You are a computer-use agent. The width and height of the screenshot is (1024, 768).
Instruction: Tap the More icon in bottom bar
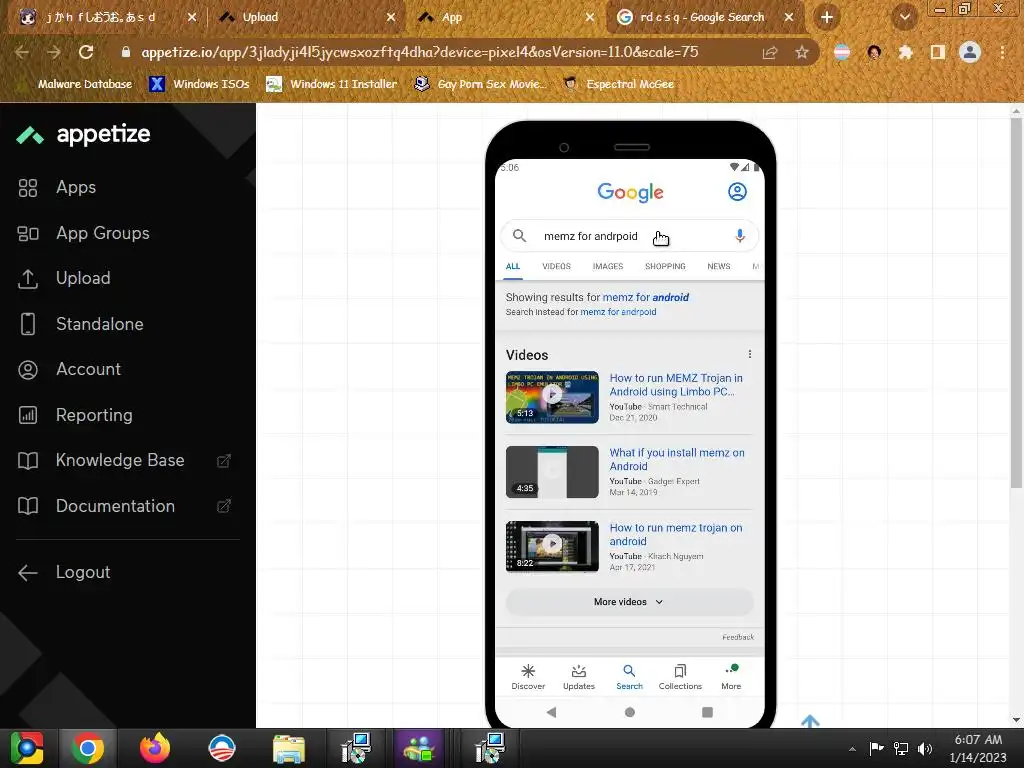(731, 677)
